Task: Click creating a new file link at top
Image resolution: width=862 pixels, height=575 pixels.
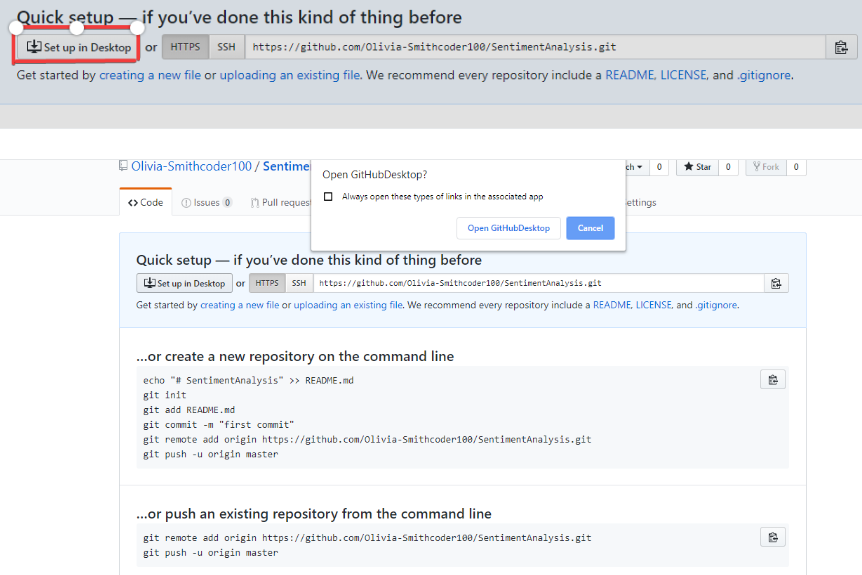Action: (x=150, y=75)
